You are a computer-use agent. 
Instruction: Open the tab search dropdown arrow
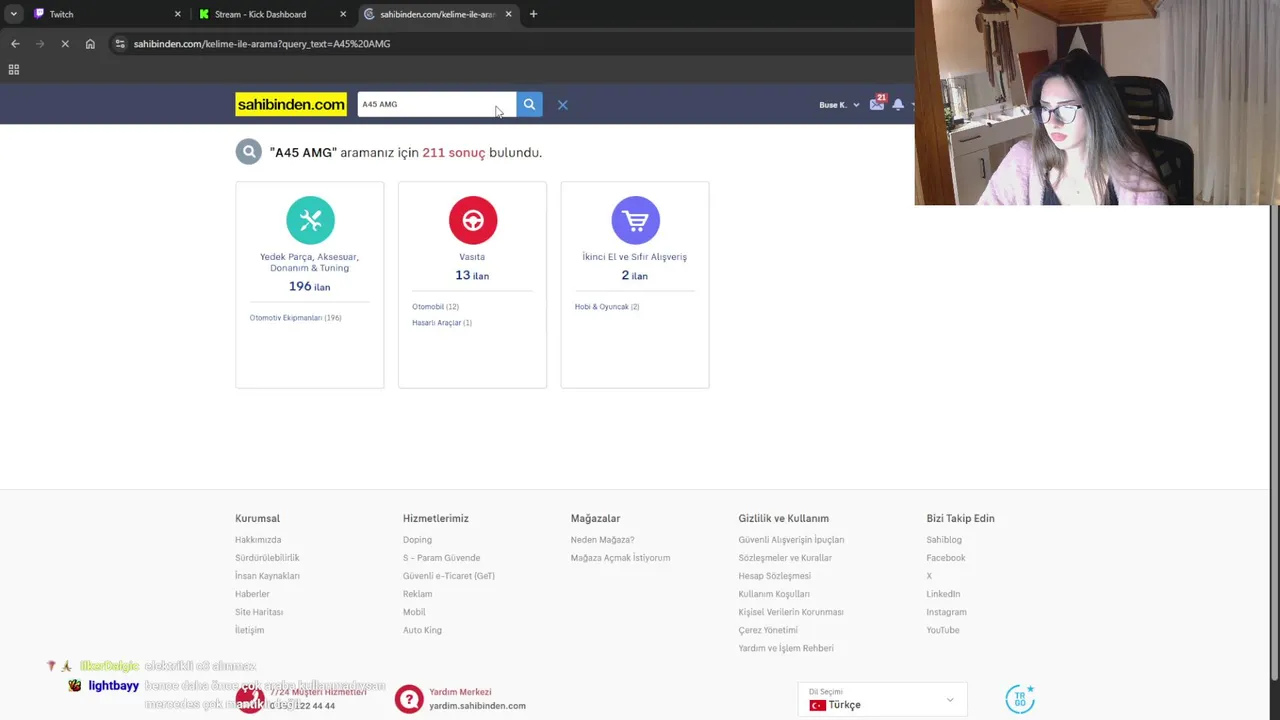coord(13,14)
